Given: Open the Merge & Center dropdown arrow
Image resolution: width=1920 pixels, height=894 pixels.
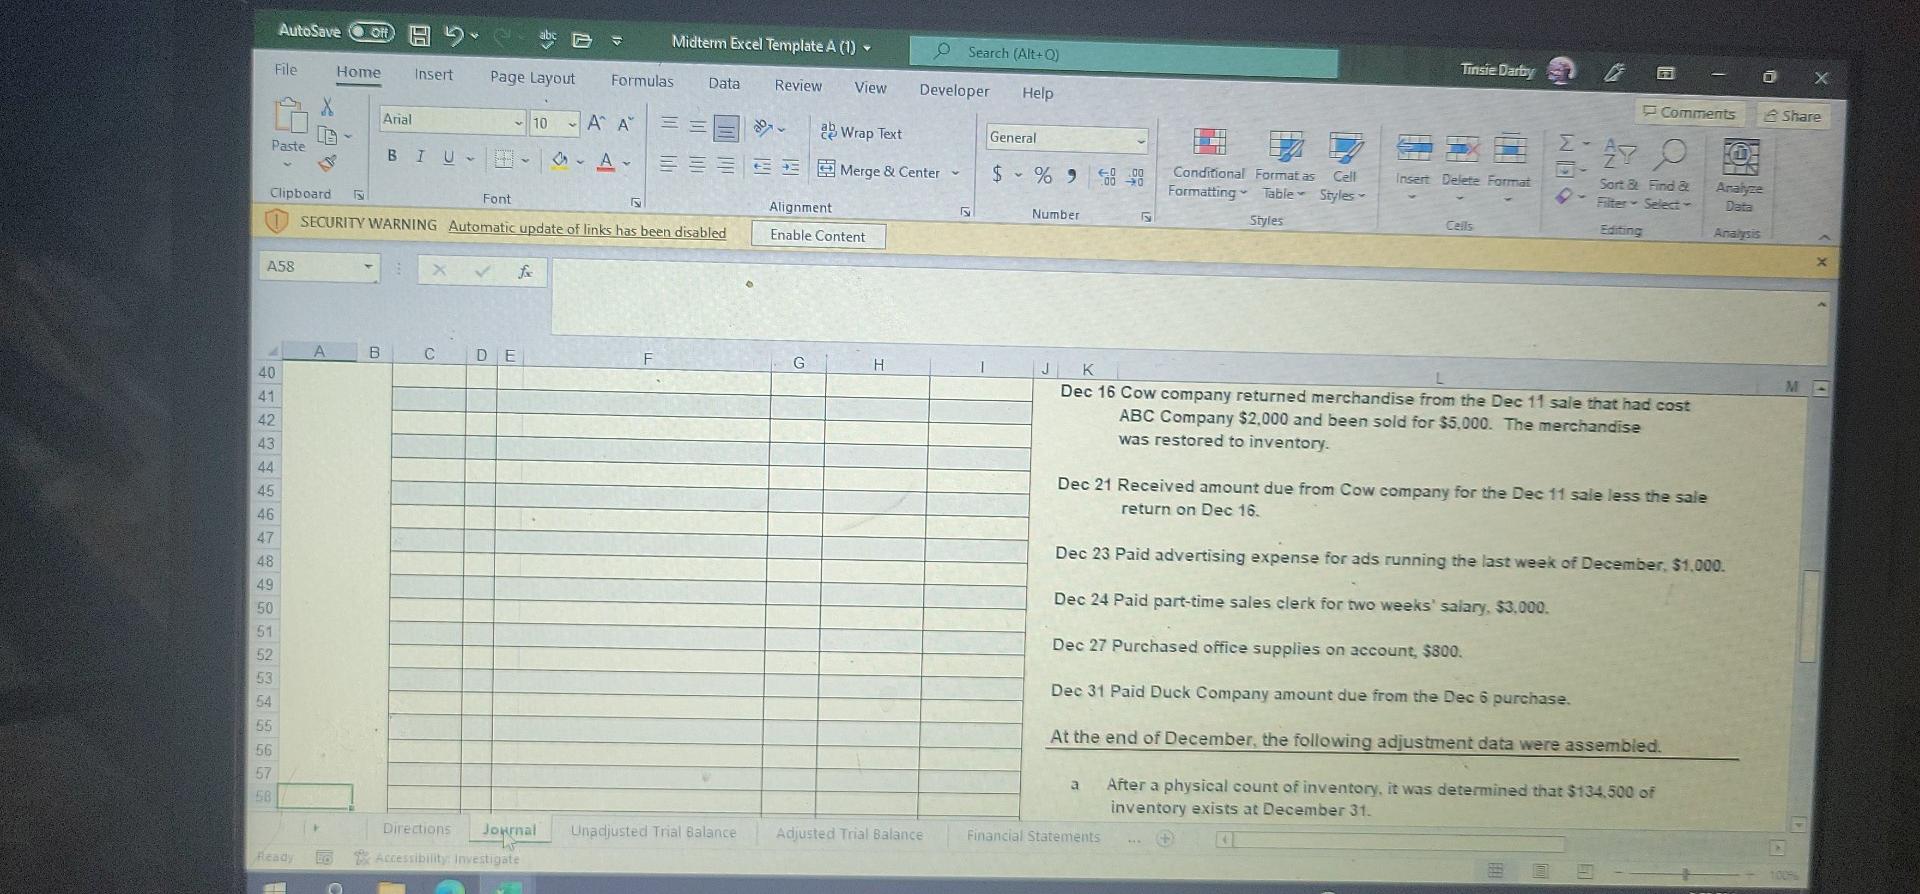Looking at the screenshot, I should [x=955, y=173].
